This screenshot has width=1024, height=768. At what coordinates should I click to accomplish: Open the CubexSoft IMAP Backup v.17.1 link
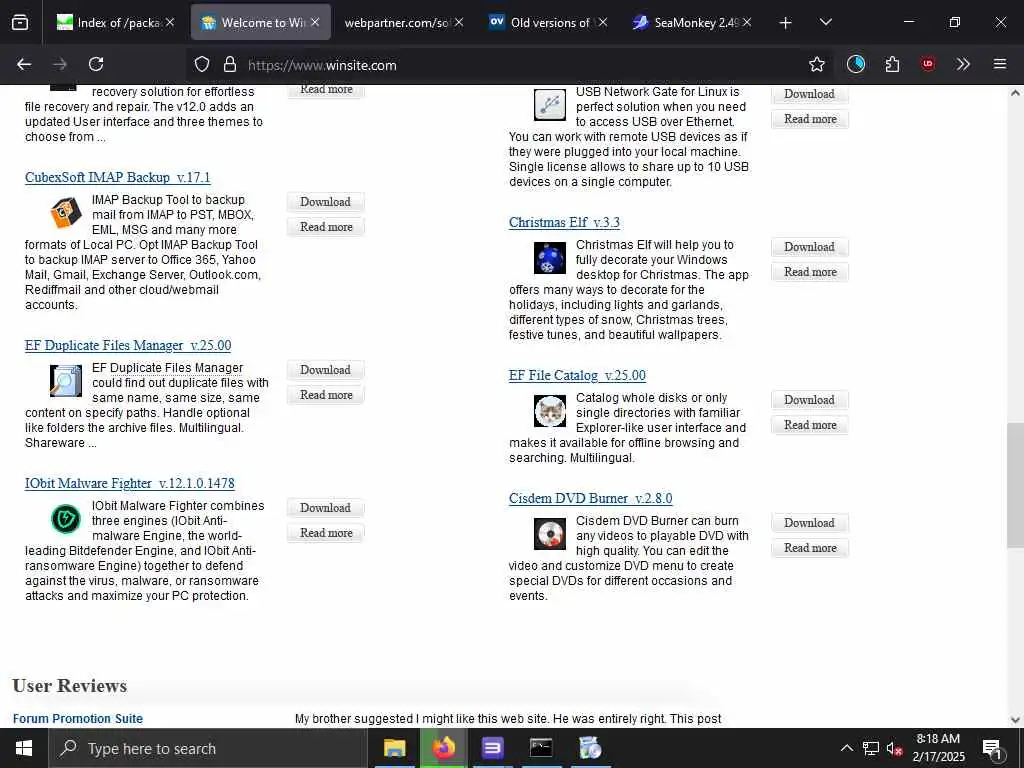click(118, 178)
